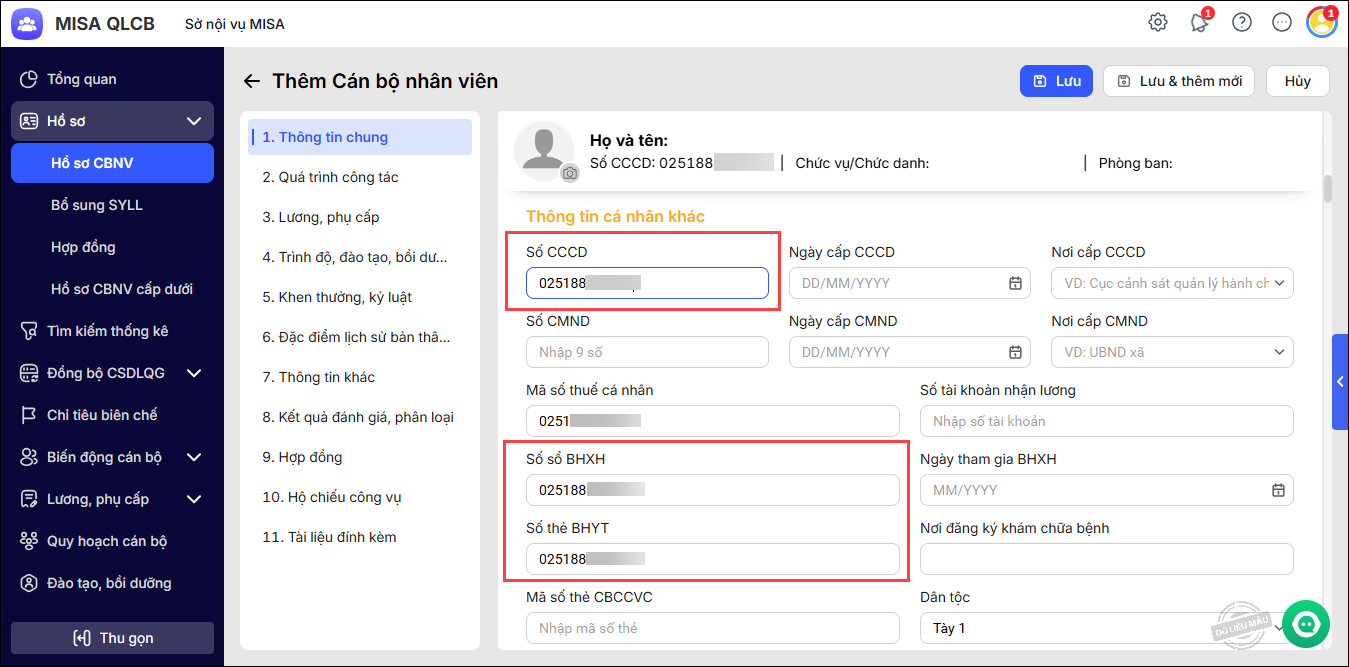Click the Số tài khoản nhận lương field
Image resolution: width=1349 pixels, height=667 pixels.
click(x=1106, y=421)
